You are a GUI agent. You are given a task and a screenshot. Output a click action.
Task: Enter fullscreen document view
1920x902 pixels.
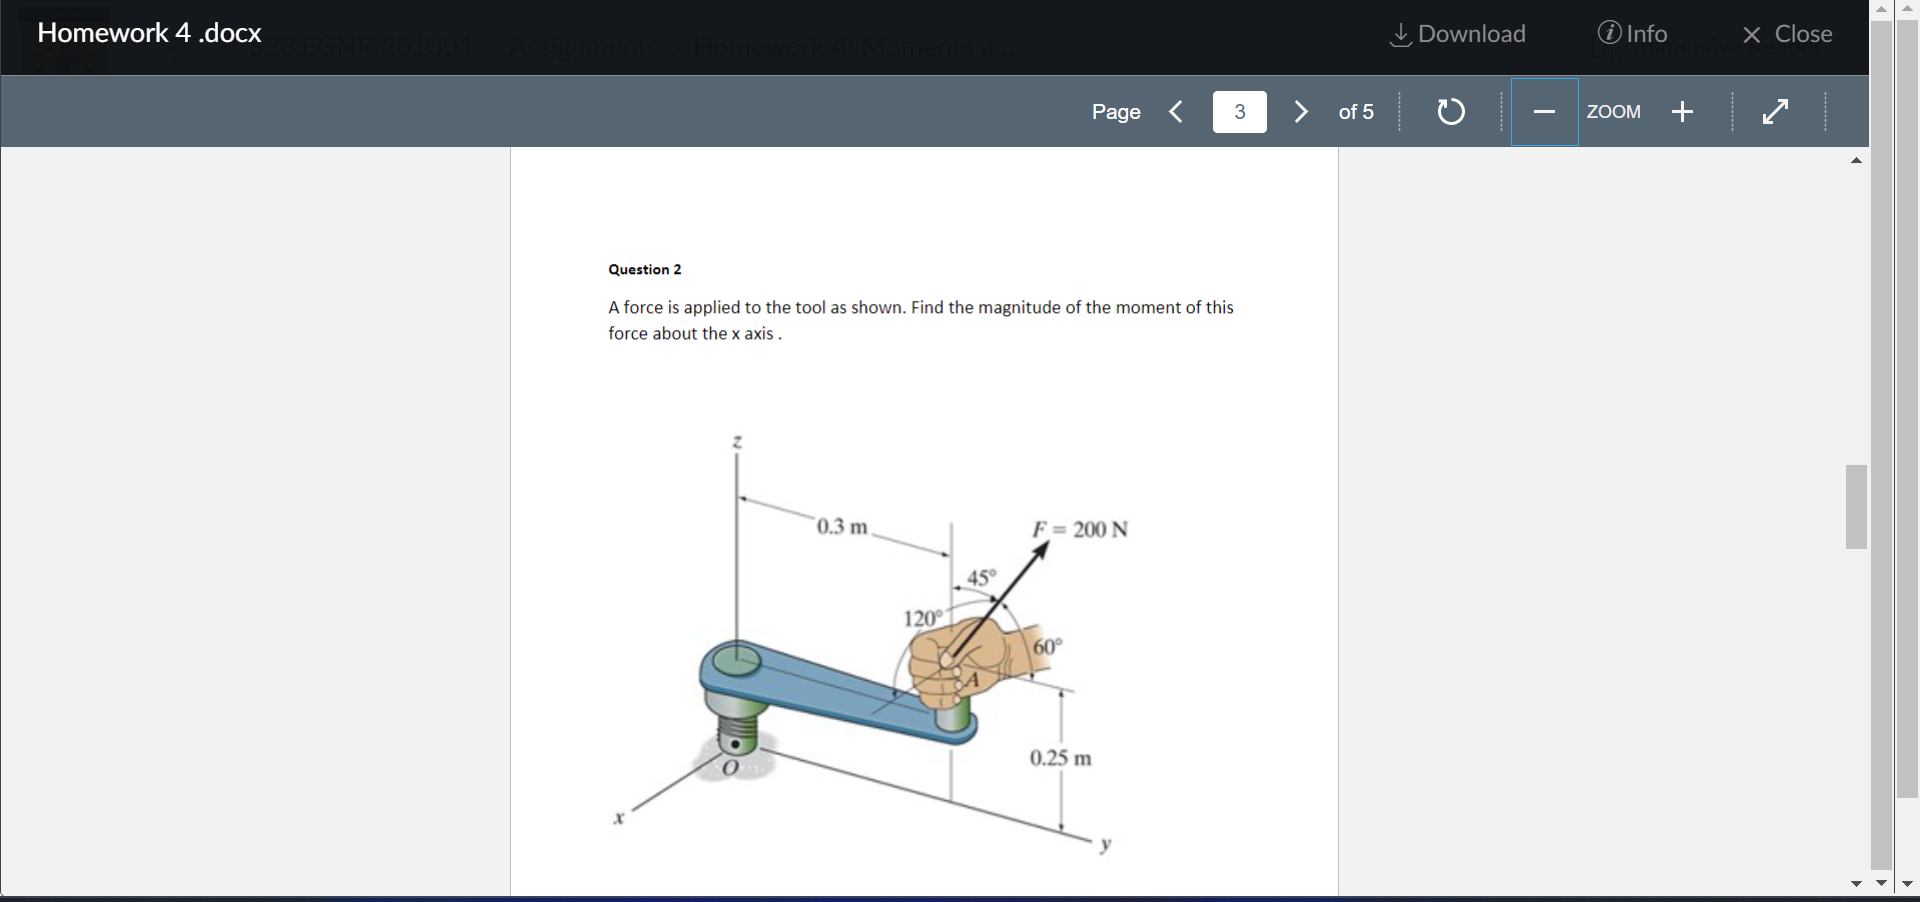[1777, 111]
